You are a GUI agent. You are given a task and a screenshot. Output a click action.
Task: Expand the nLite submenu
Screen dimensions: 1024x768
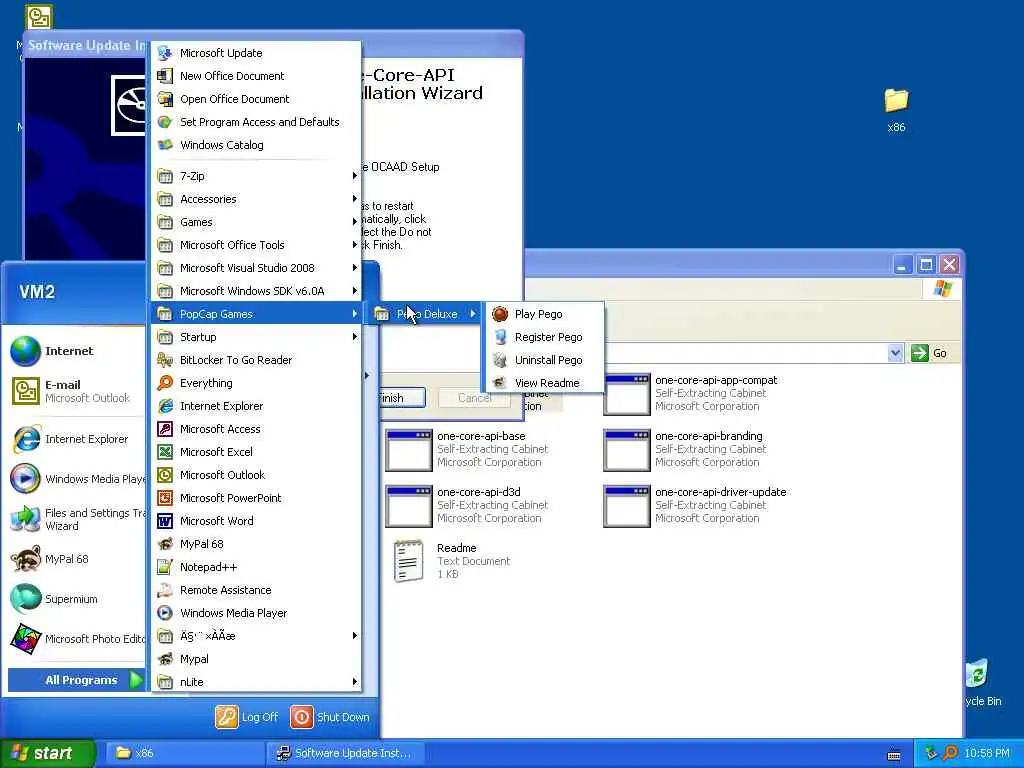pos(256,682)
